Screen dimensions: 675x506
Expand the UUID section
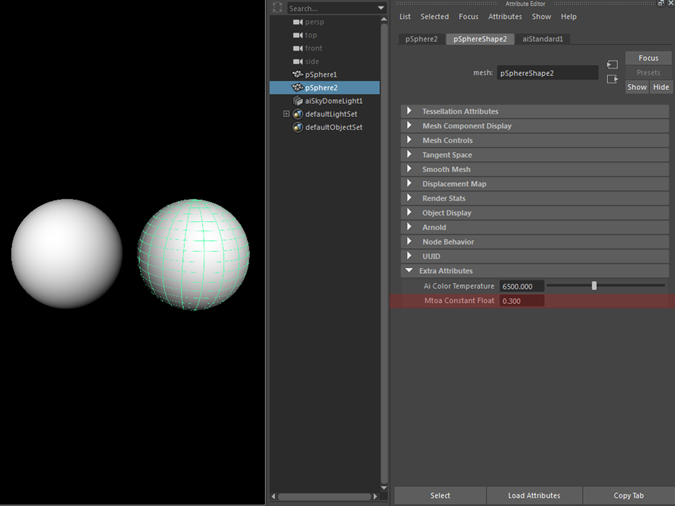point(535,256)
